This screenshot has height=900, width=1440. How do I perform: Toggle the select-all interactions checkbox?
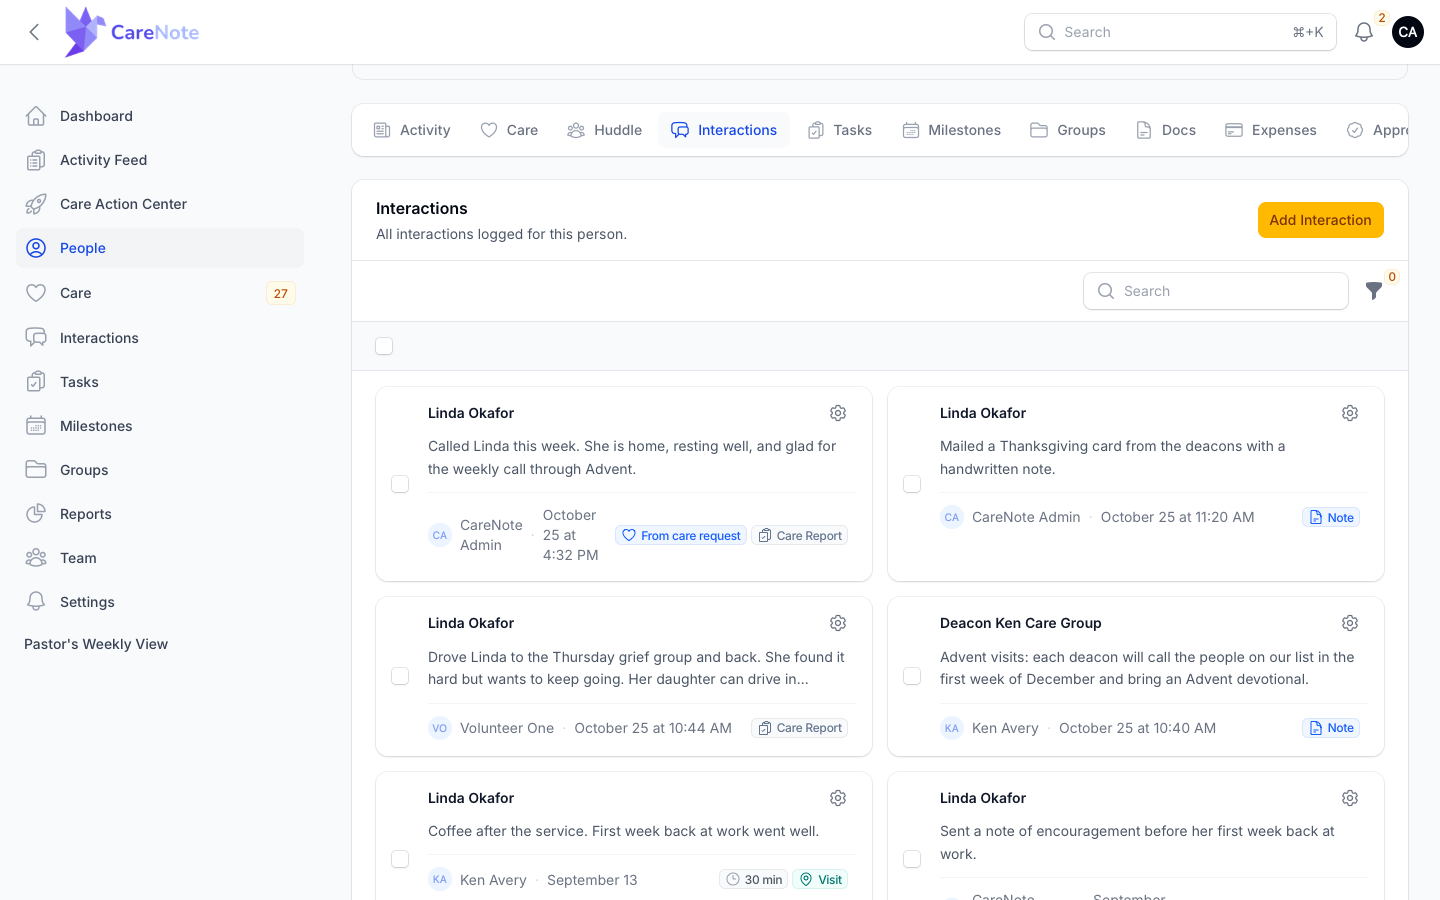[384, 346]
